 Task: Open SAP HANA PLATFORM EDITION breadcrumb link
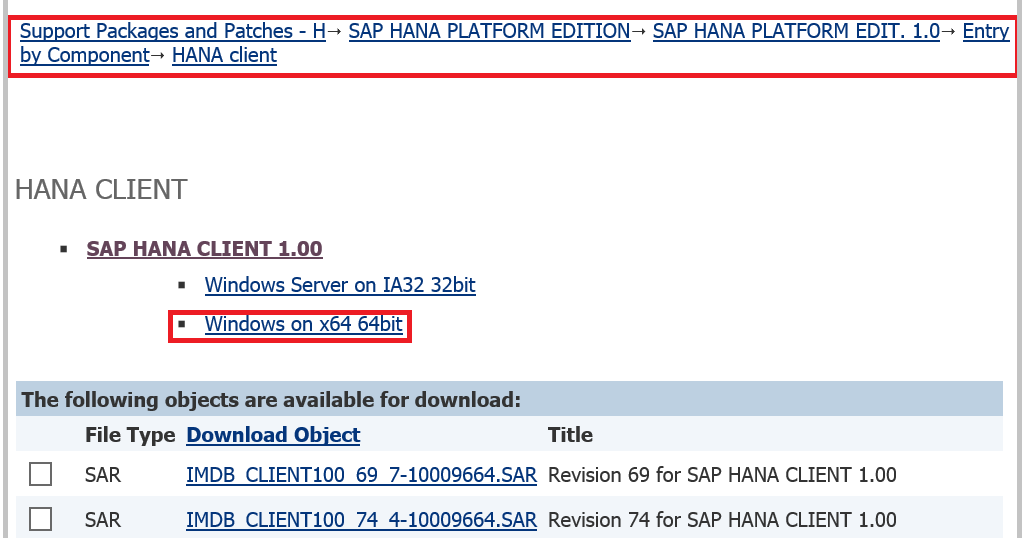(489, 31)
